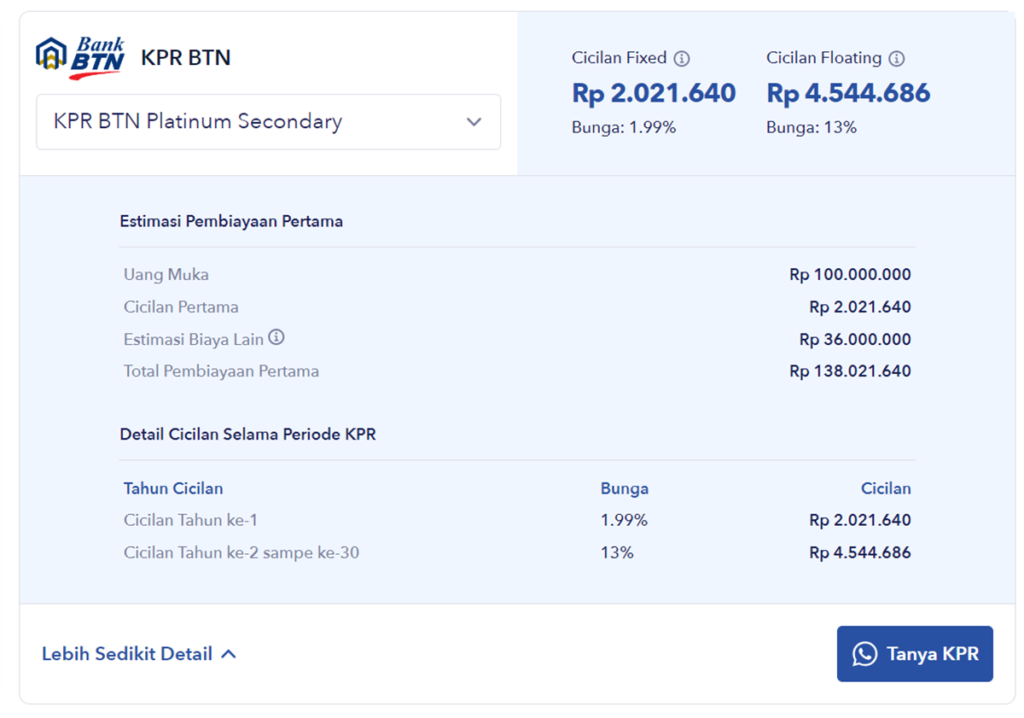Click the Bunga column header
The height and width of the screenshot is (718, 1024).
point(624,488)
